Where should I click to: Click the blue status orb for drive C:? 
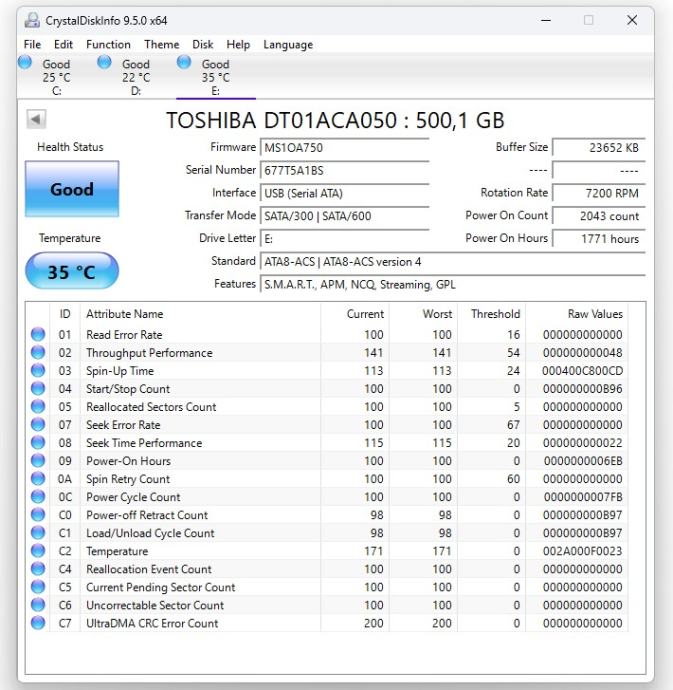point(25,62)
